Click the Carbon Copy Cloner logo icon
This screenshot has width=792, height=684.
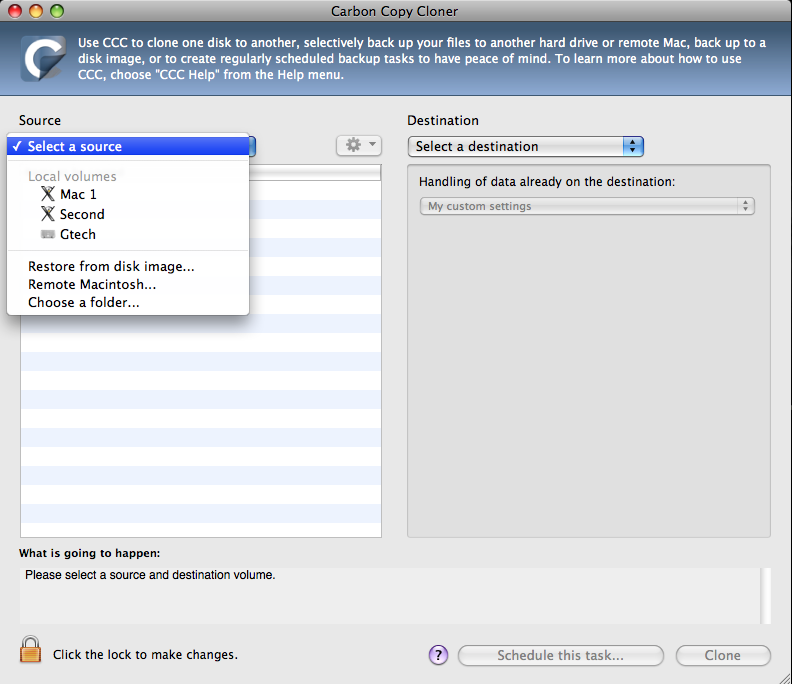point(43,58)
